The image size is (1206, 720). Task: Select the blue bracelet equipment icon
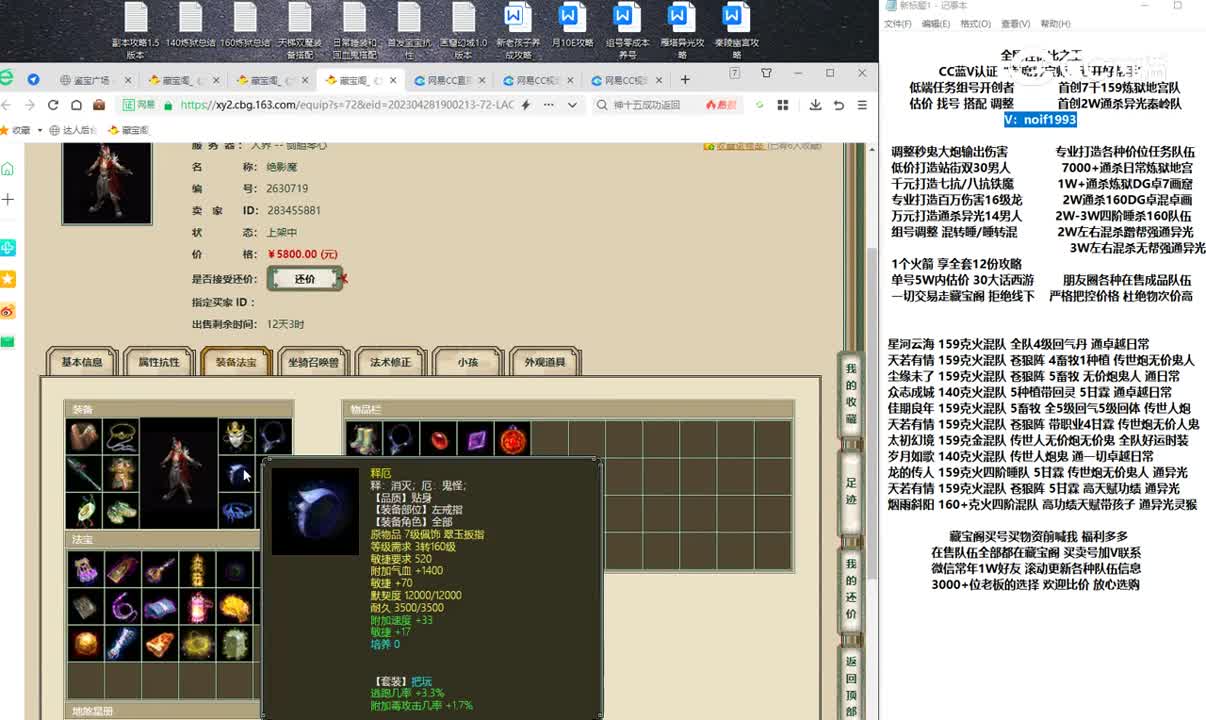(236, 511)
